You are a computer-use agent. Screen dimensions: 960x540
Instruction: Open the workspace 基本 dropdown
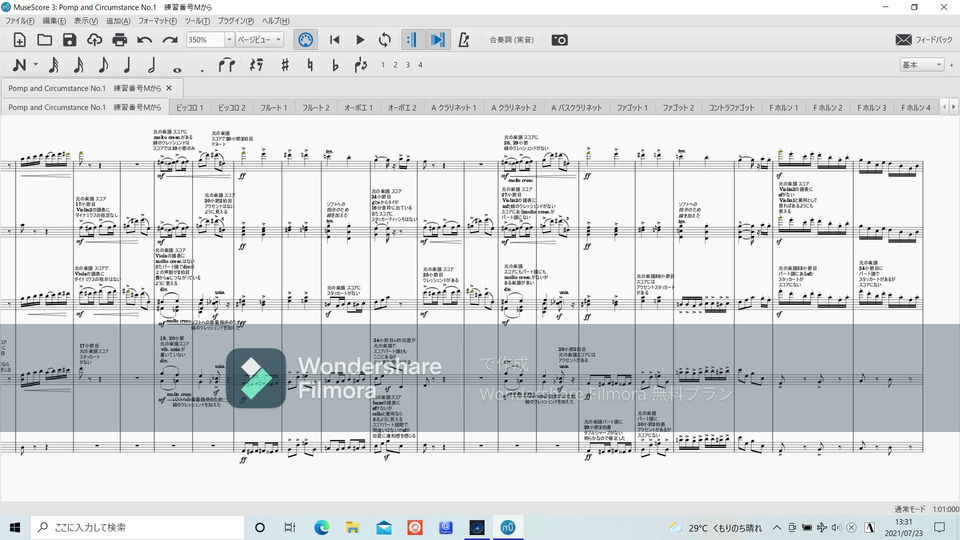coord(921,64)
